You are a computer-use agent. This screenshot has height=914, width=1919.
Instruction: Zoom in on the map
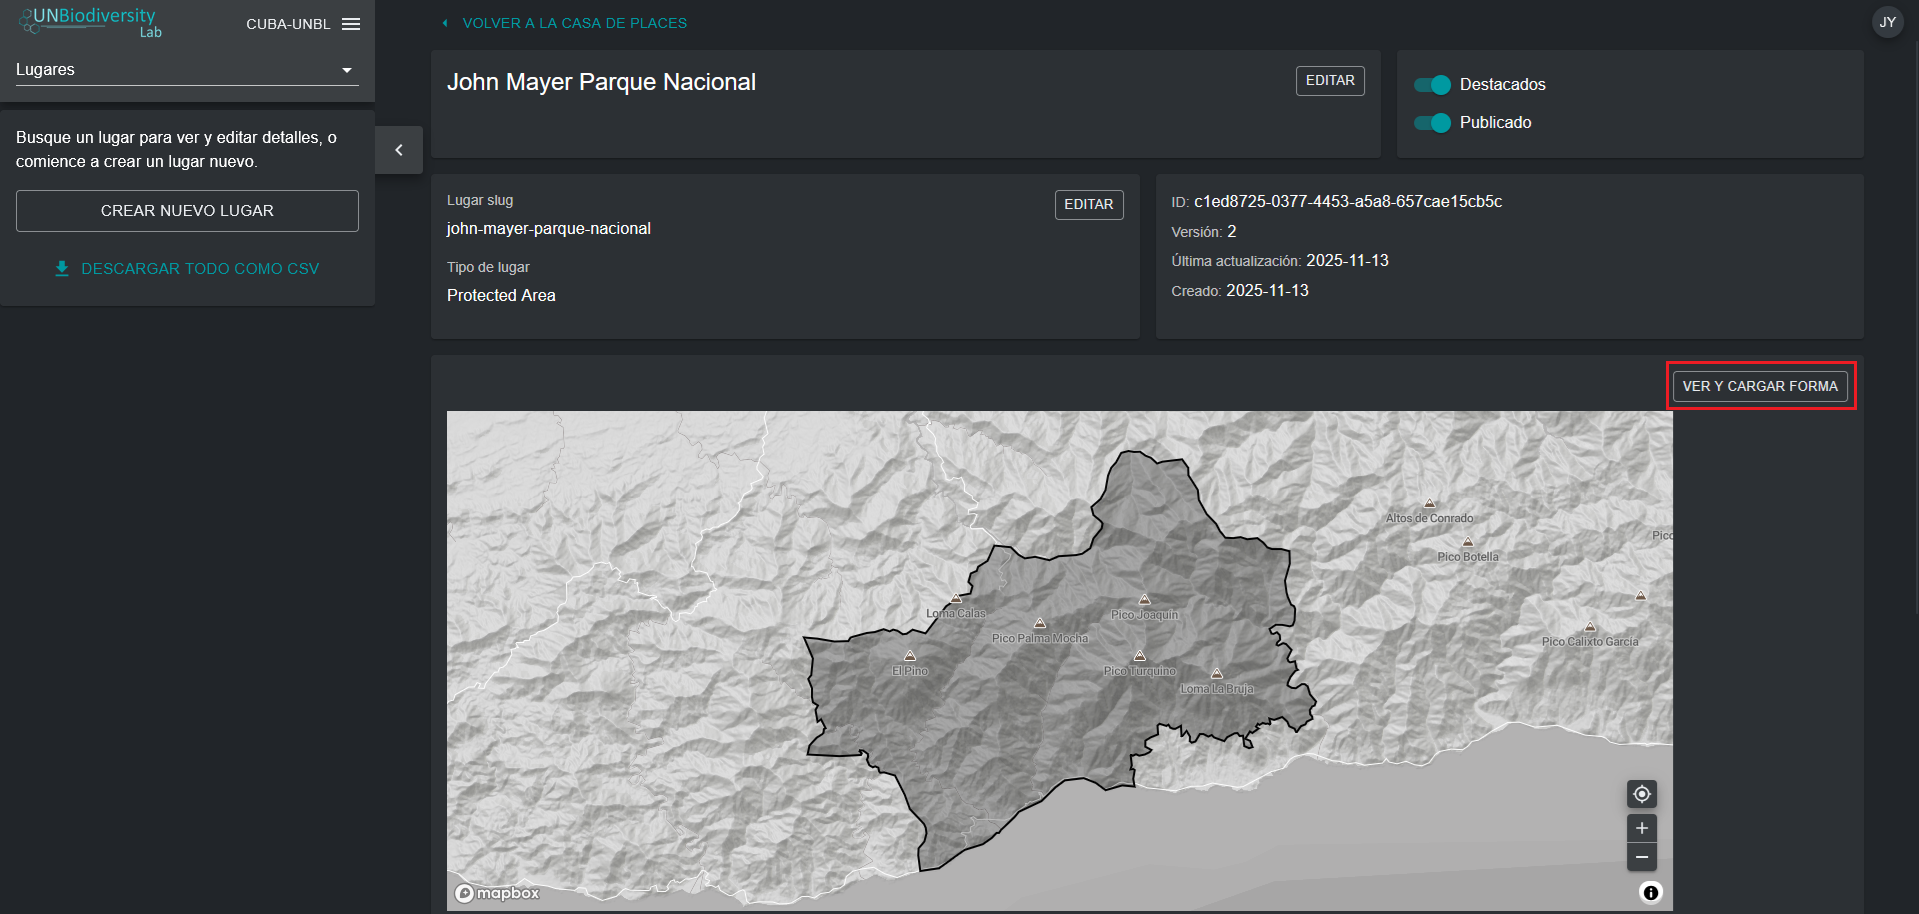coord(1641,828)
